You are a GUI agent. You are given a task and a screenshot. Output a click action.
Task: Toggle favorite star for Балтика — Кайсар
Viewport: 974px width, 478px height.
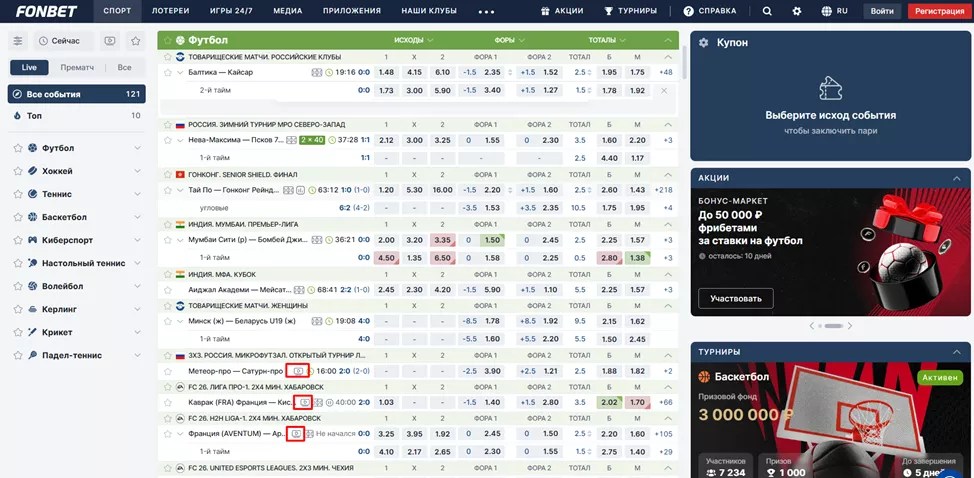tap(168, 72)
